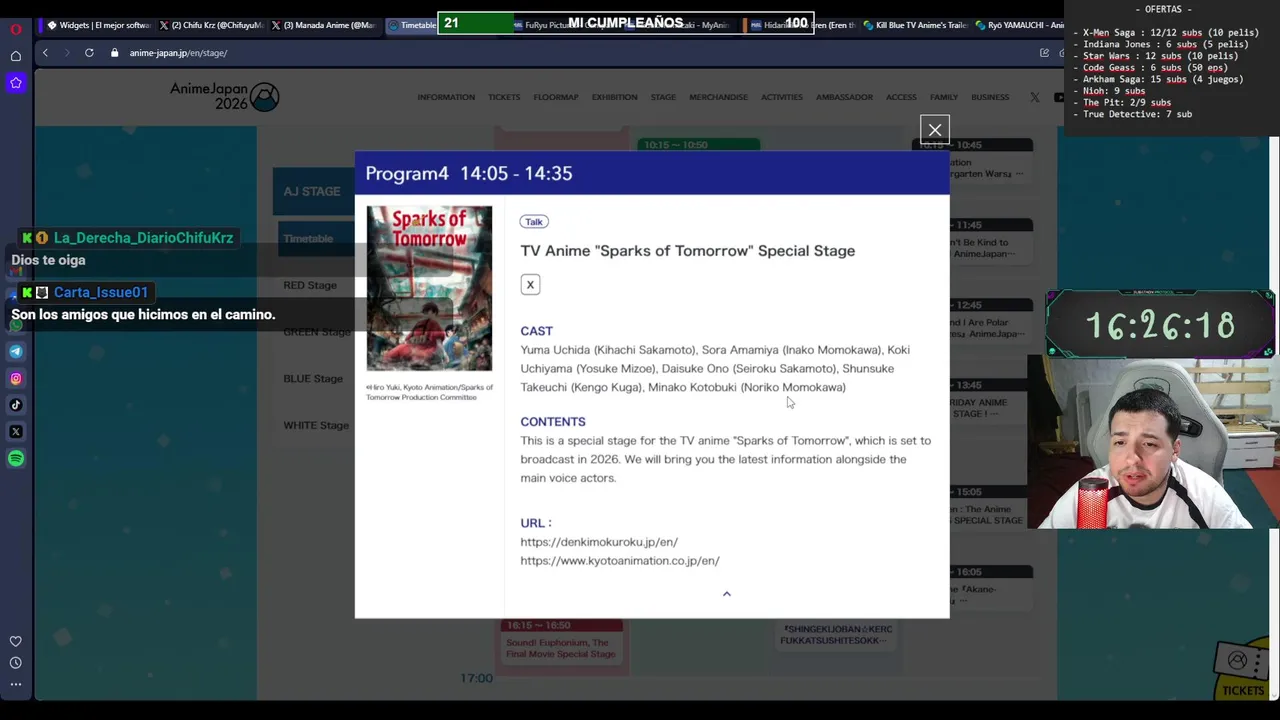
Task: Open TikTok in the Opera sidebar
Action: click(16, 405)
